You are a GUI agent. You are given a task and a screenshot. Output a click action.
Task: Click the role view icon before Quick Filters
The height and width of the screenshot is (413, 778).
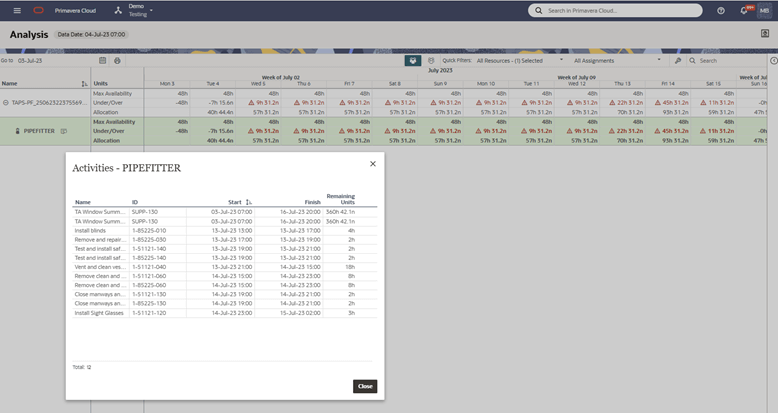coord(431,61)
